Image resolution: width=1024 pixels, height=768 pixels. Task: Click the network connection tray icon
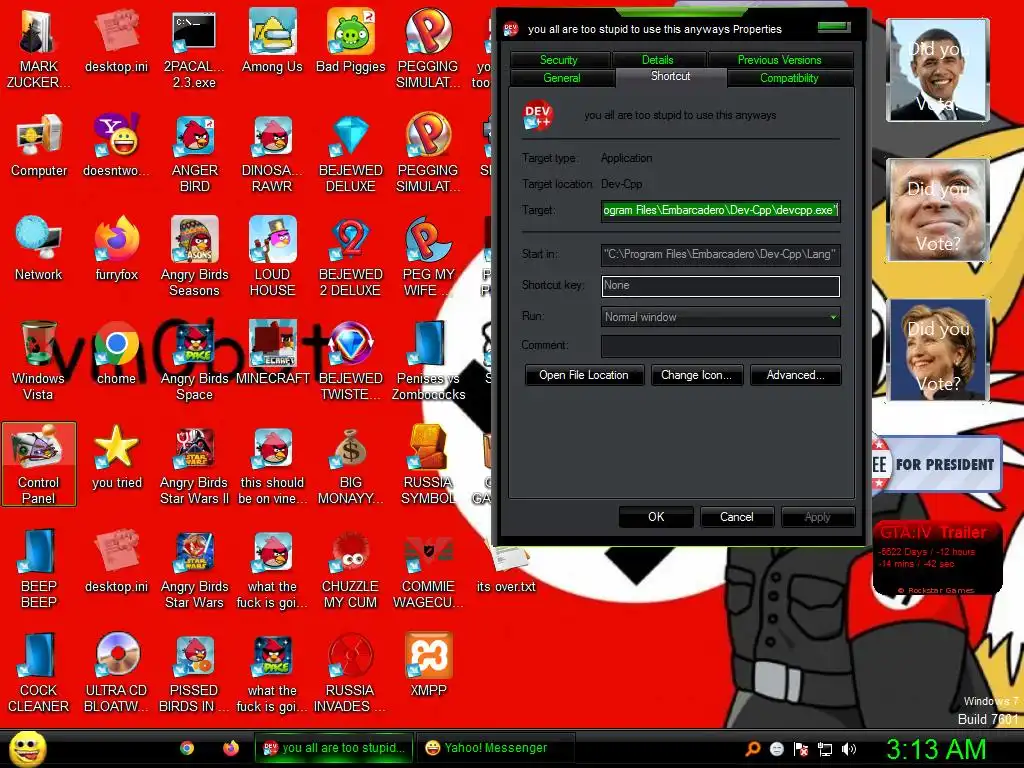tap(825, 749)
